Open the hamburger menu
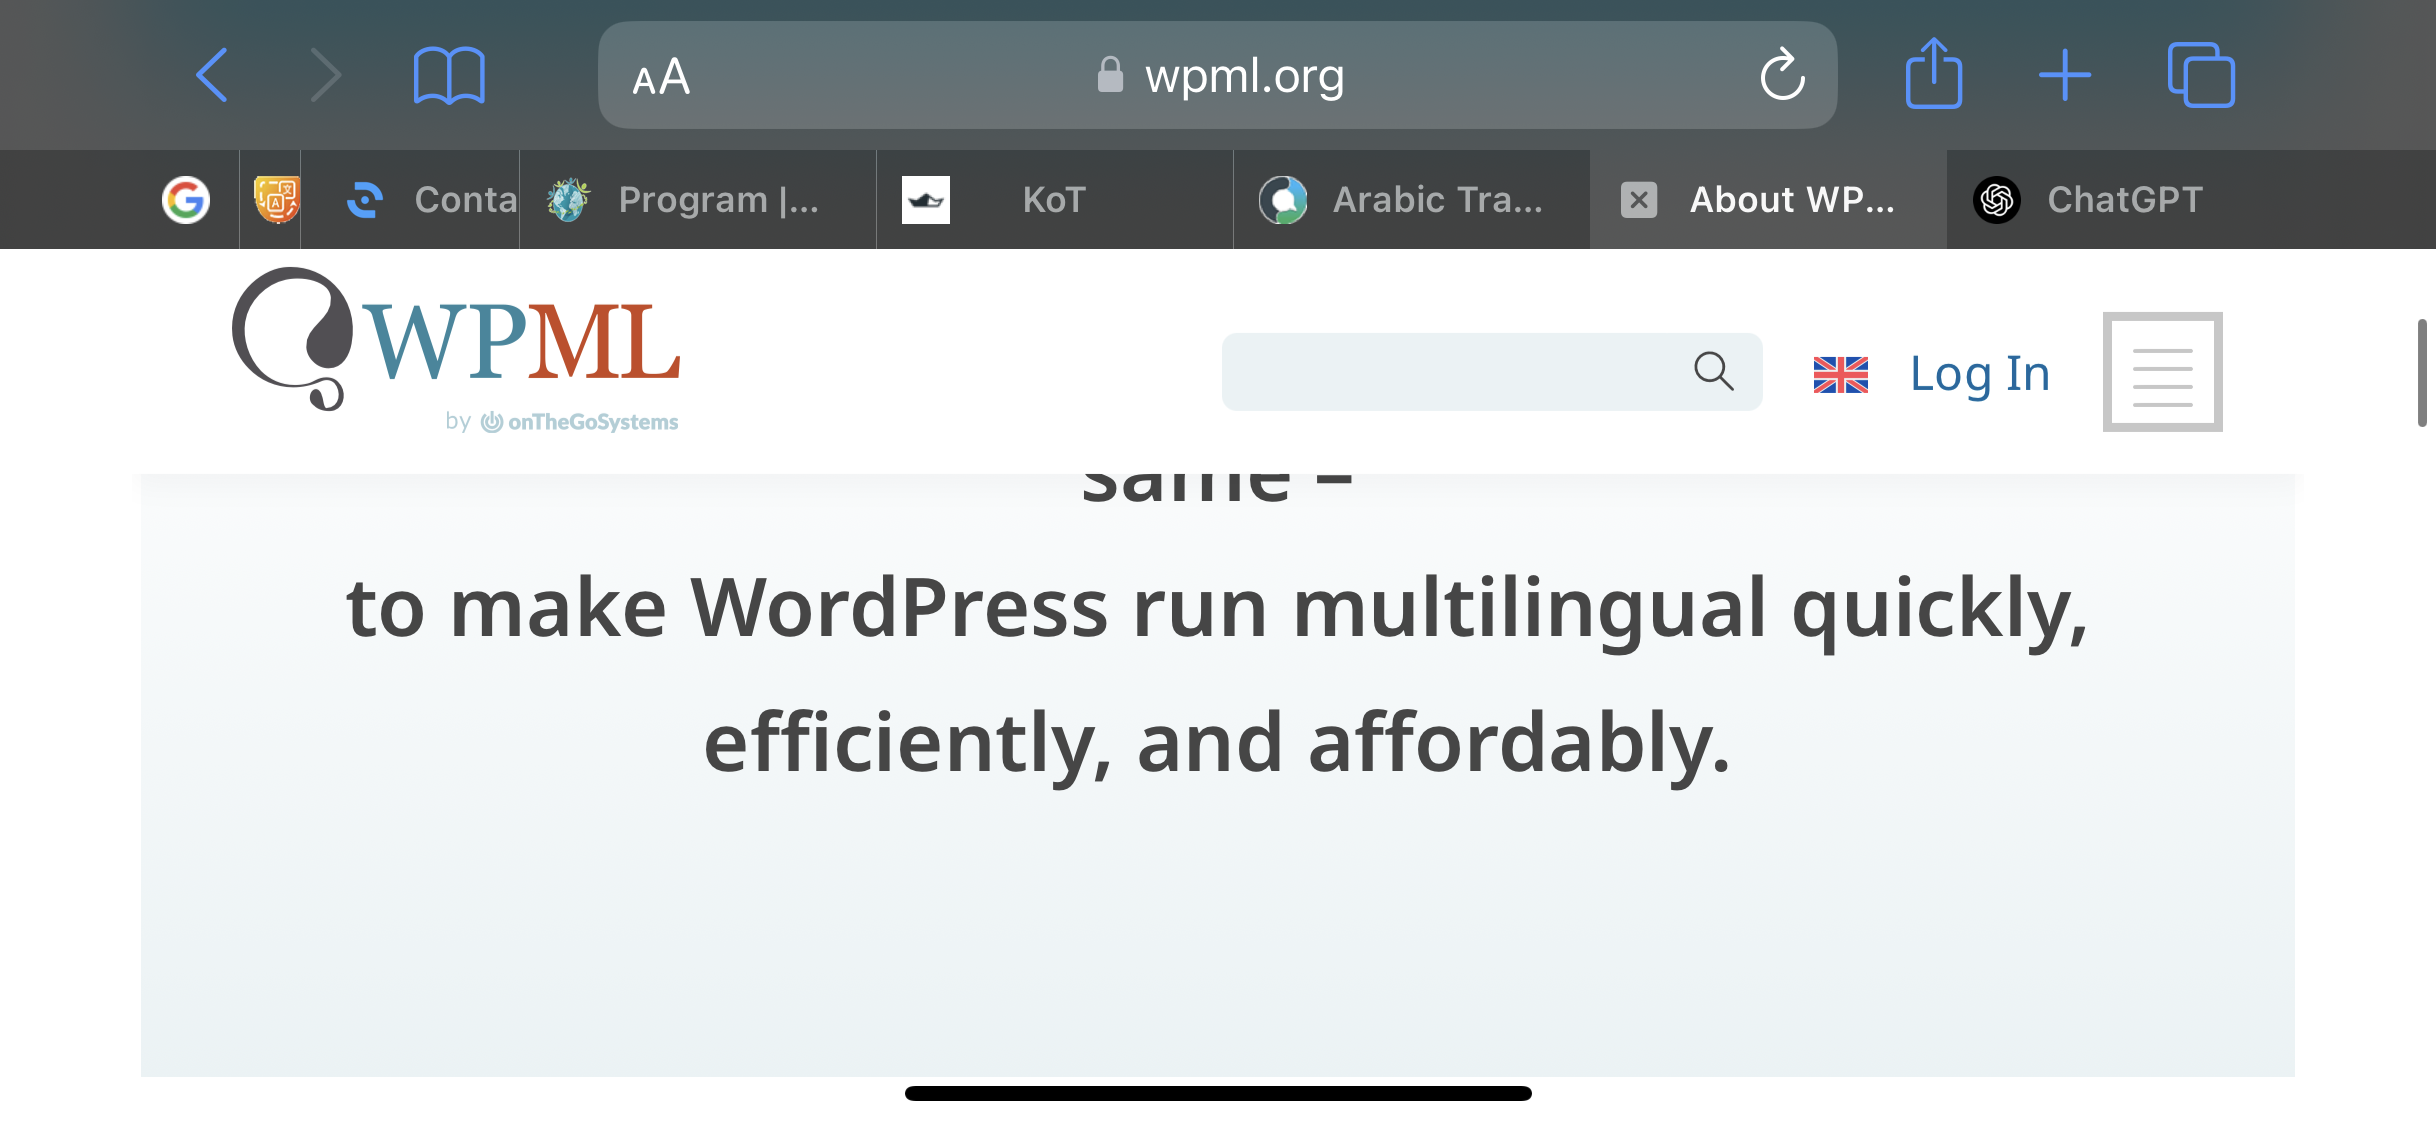This screenshot has height=1125, width=2436. coord(2162,372)
